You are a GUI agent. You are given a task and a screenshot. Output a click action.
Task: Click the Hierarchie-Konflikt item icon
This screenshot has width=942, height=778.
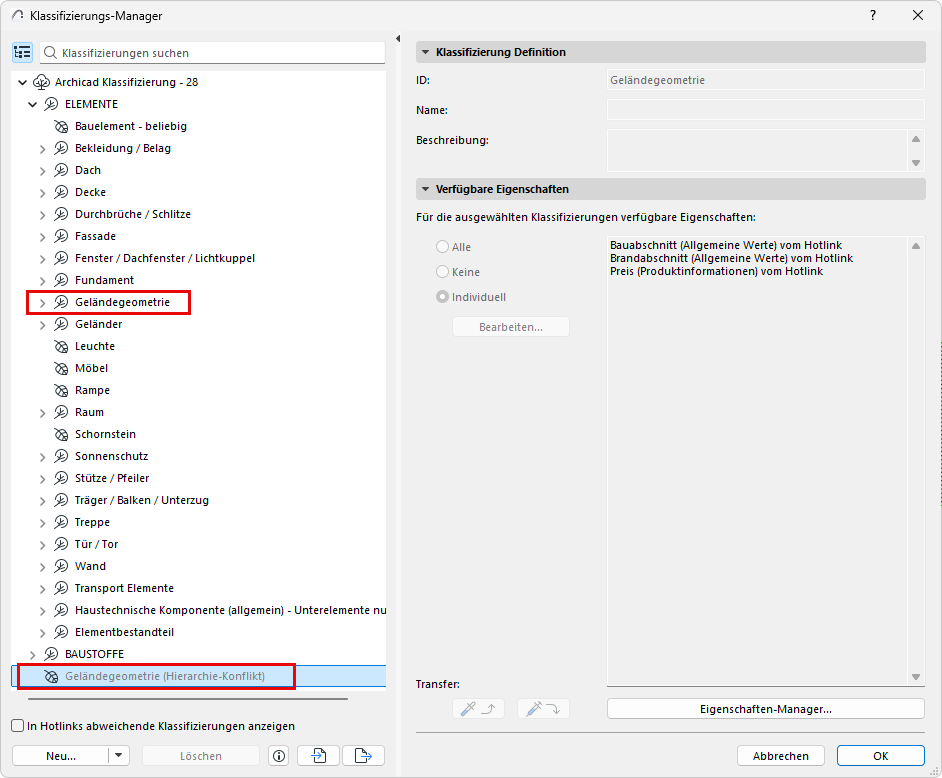pos(52,676)
